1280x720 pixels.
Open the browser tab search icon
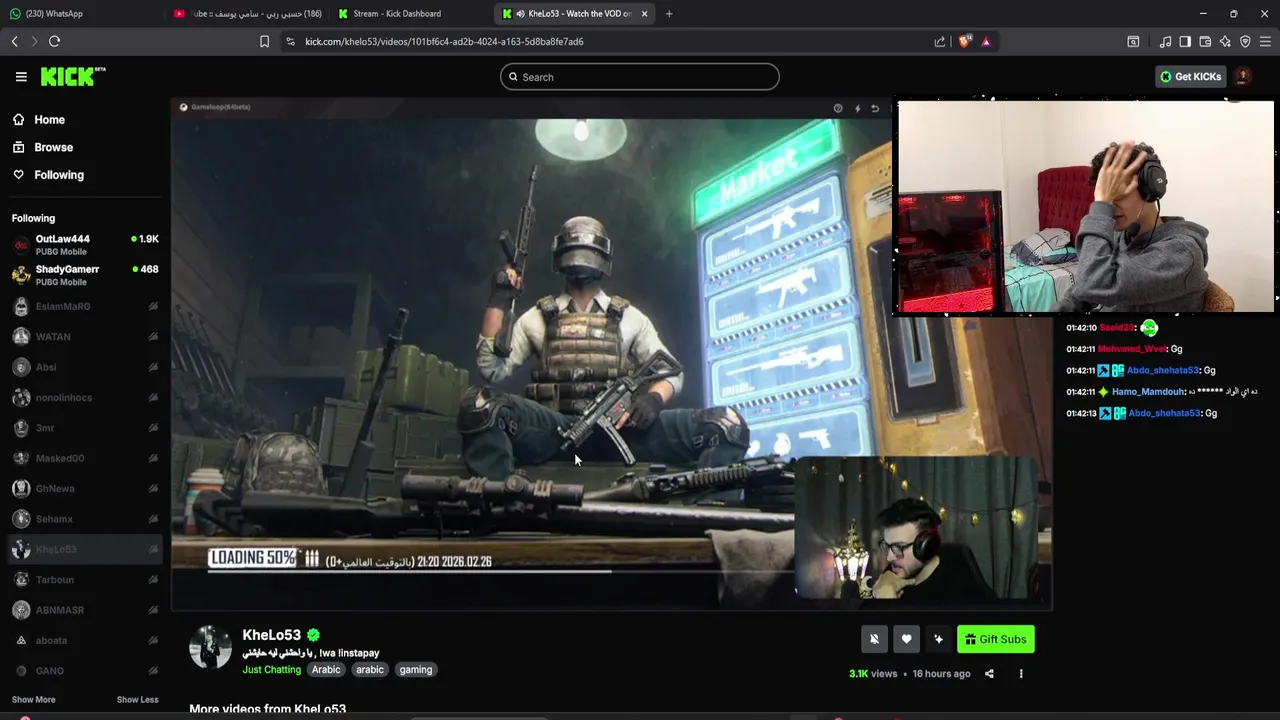tap(1133, 41)
